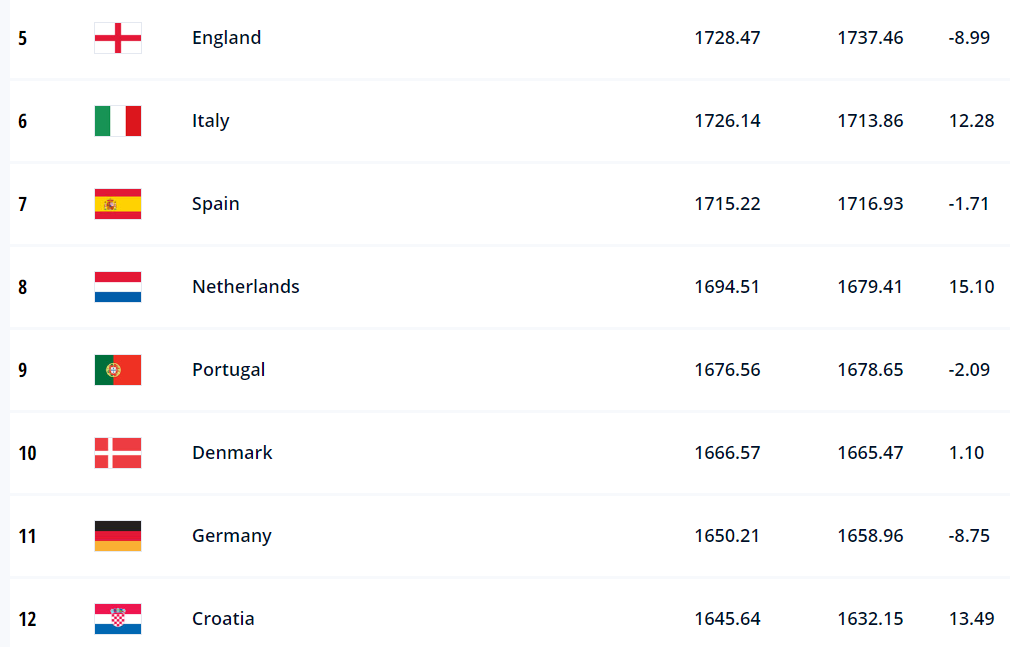
Task: Select rank number 11 row
Action: point(509,536)
